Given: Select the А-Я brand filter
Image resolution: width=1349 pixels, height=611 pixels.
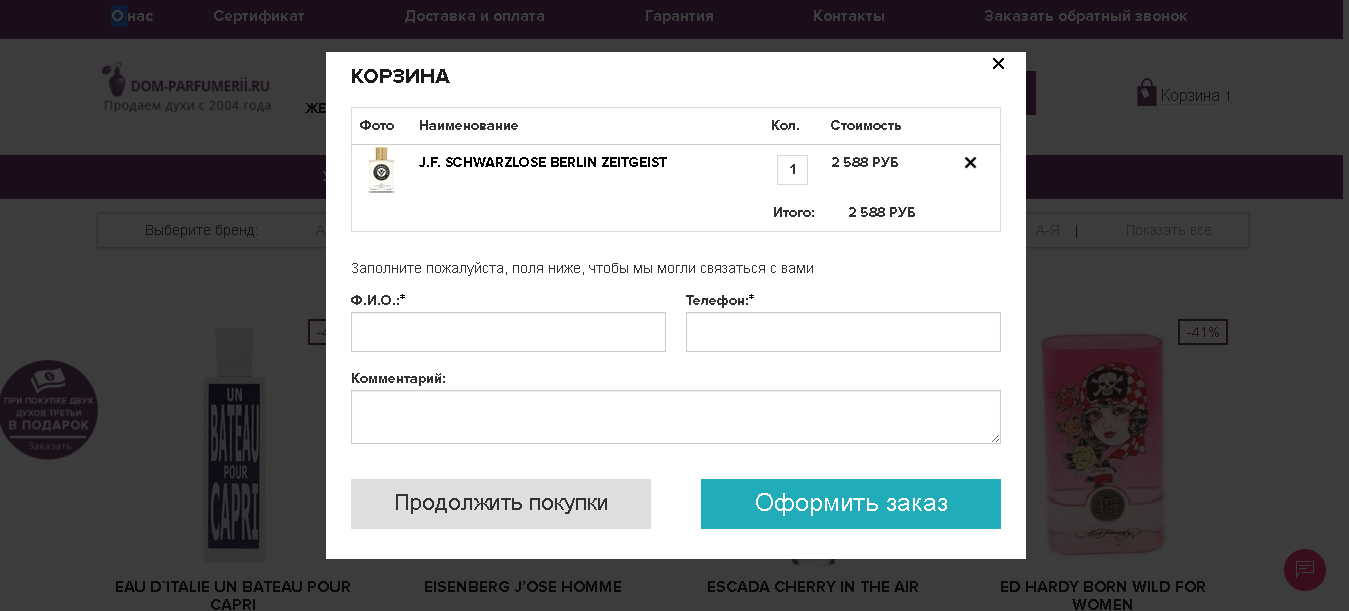Looking at the screenshot, I should (1048, 230).
